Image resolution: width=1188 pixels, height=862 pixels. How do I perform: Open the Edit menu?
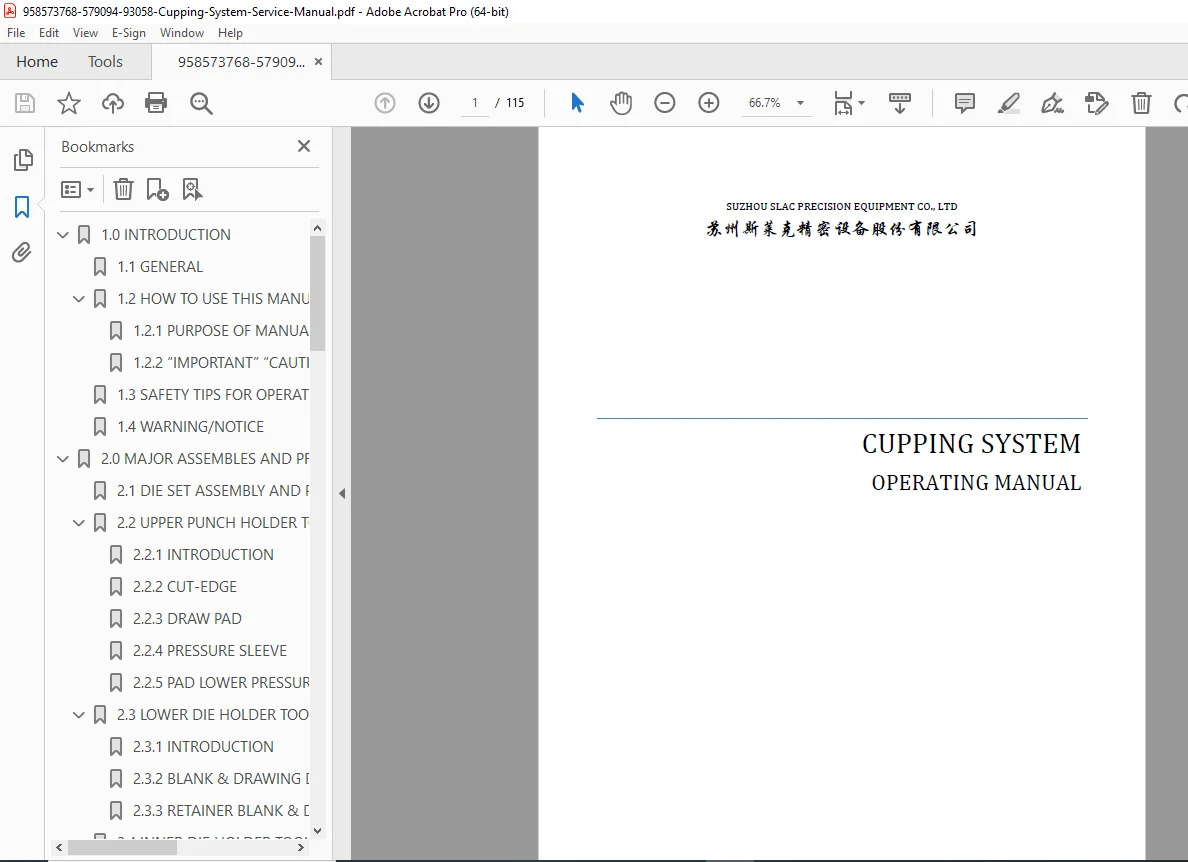[x=48, y=33]
